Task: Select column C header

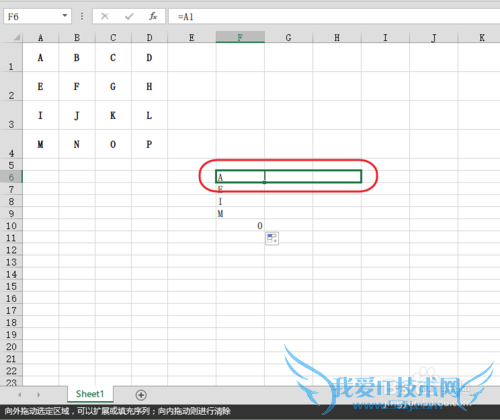Action: click(x=113, y=38)
